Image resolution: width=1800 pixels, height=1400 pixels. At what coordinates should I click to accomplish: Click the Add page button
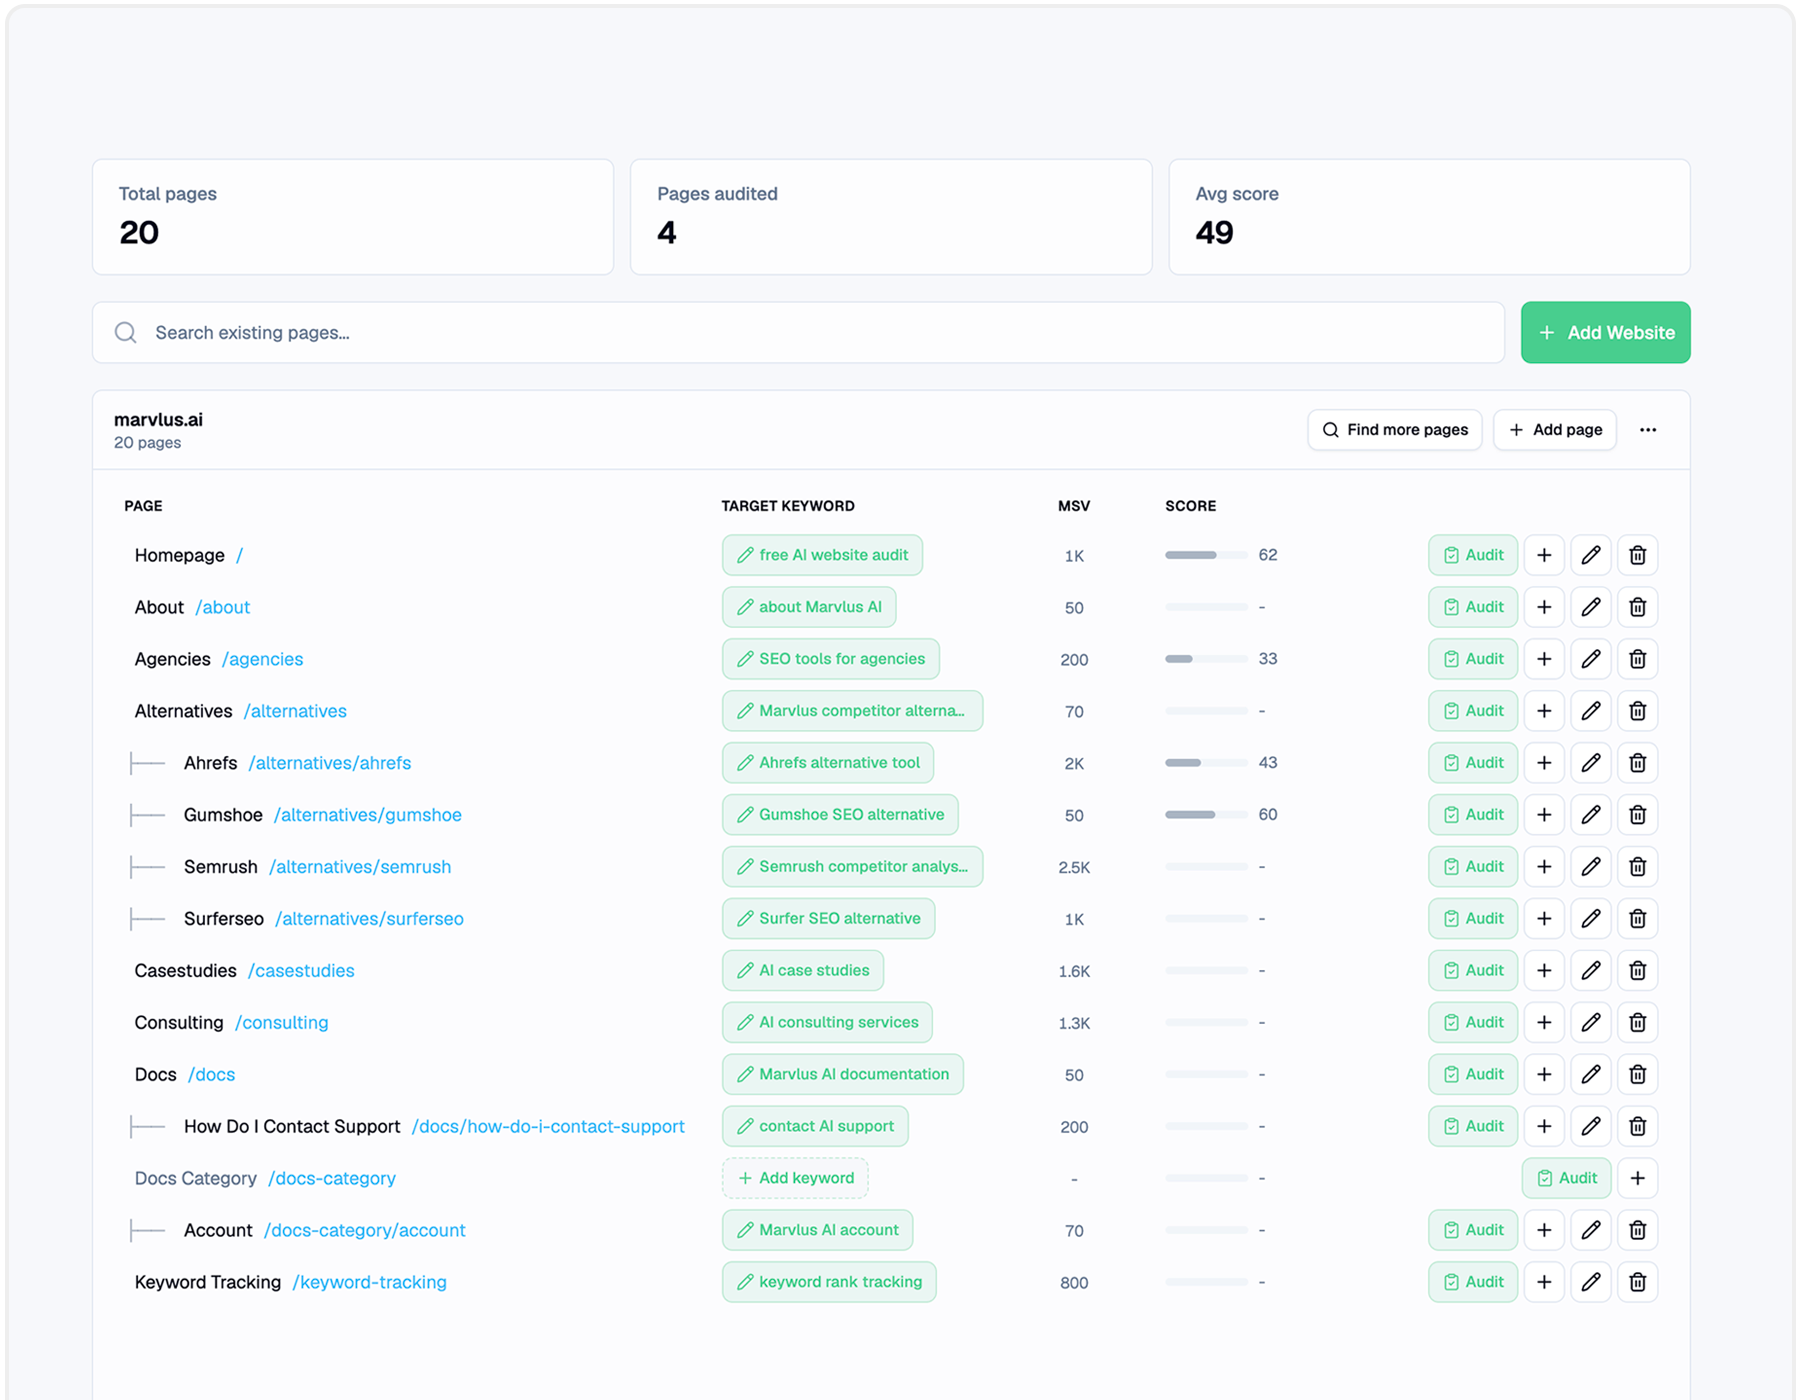point(1555,430)
